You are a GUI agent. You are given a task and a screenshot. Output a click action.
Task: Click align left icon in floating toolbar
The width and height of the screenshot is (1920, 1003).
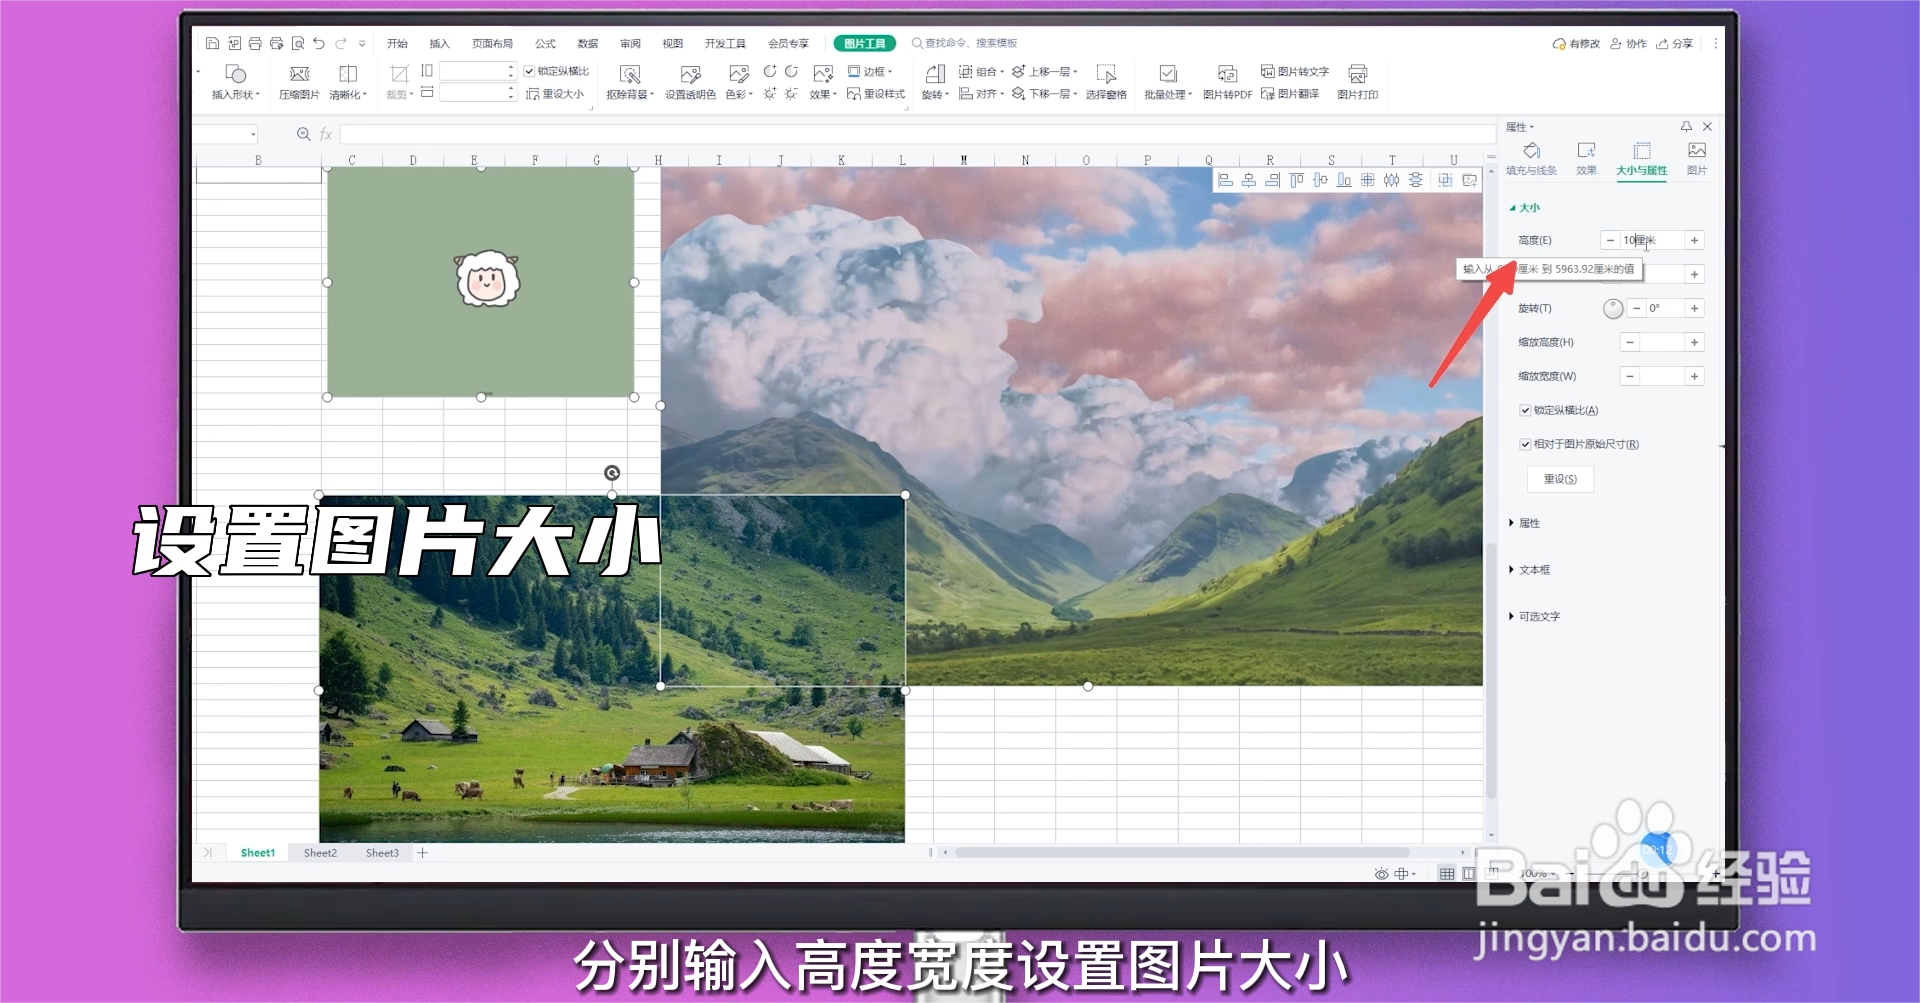click(1225, 180)
